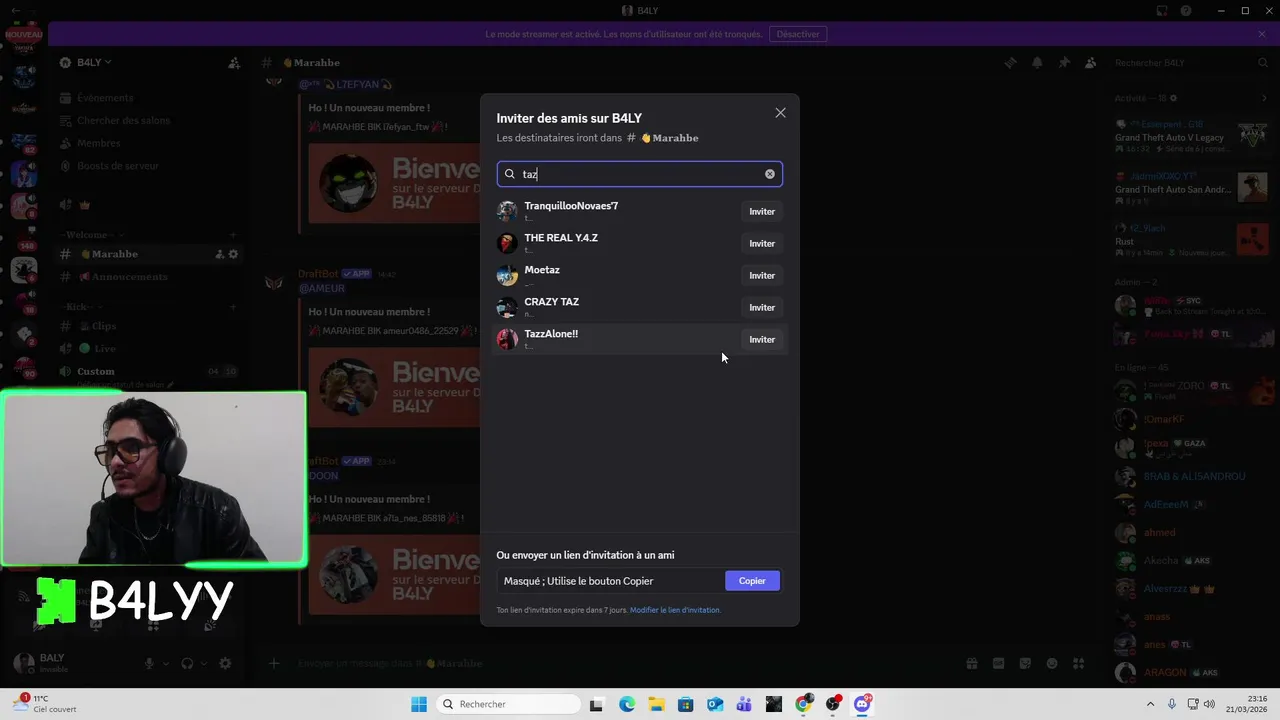Toggle the member list icon
The image size is (1280, 720).
pos(1090,63)
